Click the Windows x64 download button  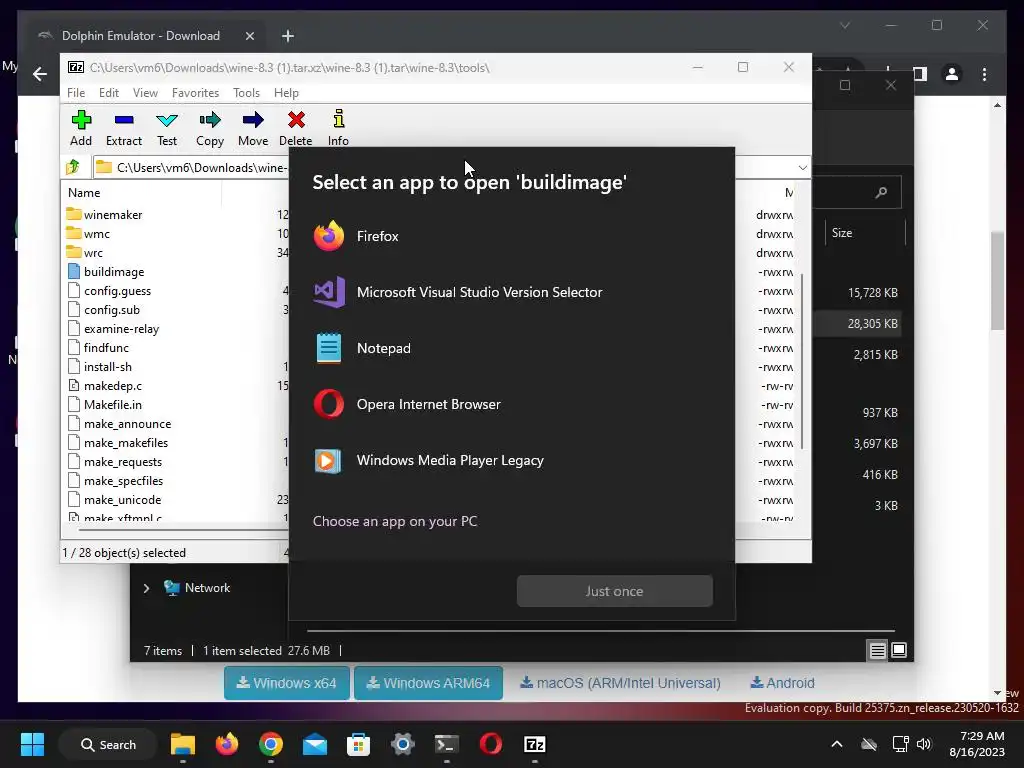point(287,683)
